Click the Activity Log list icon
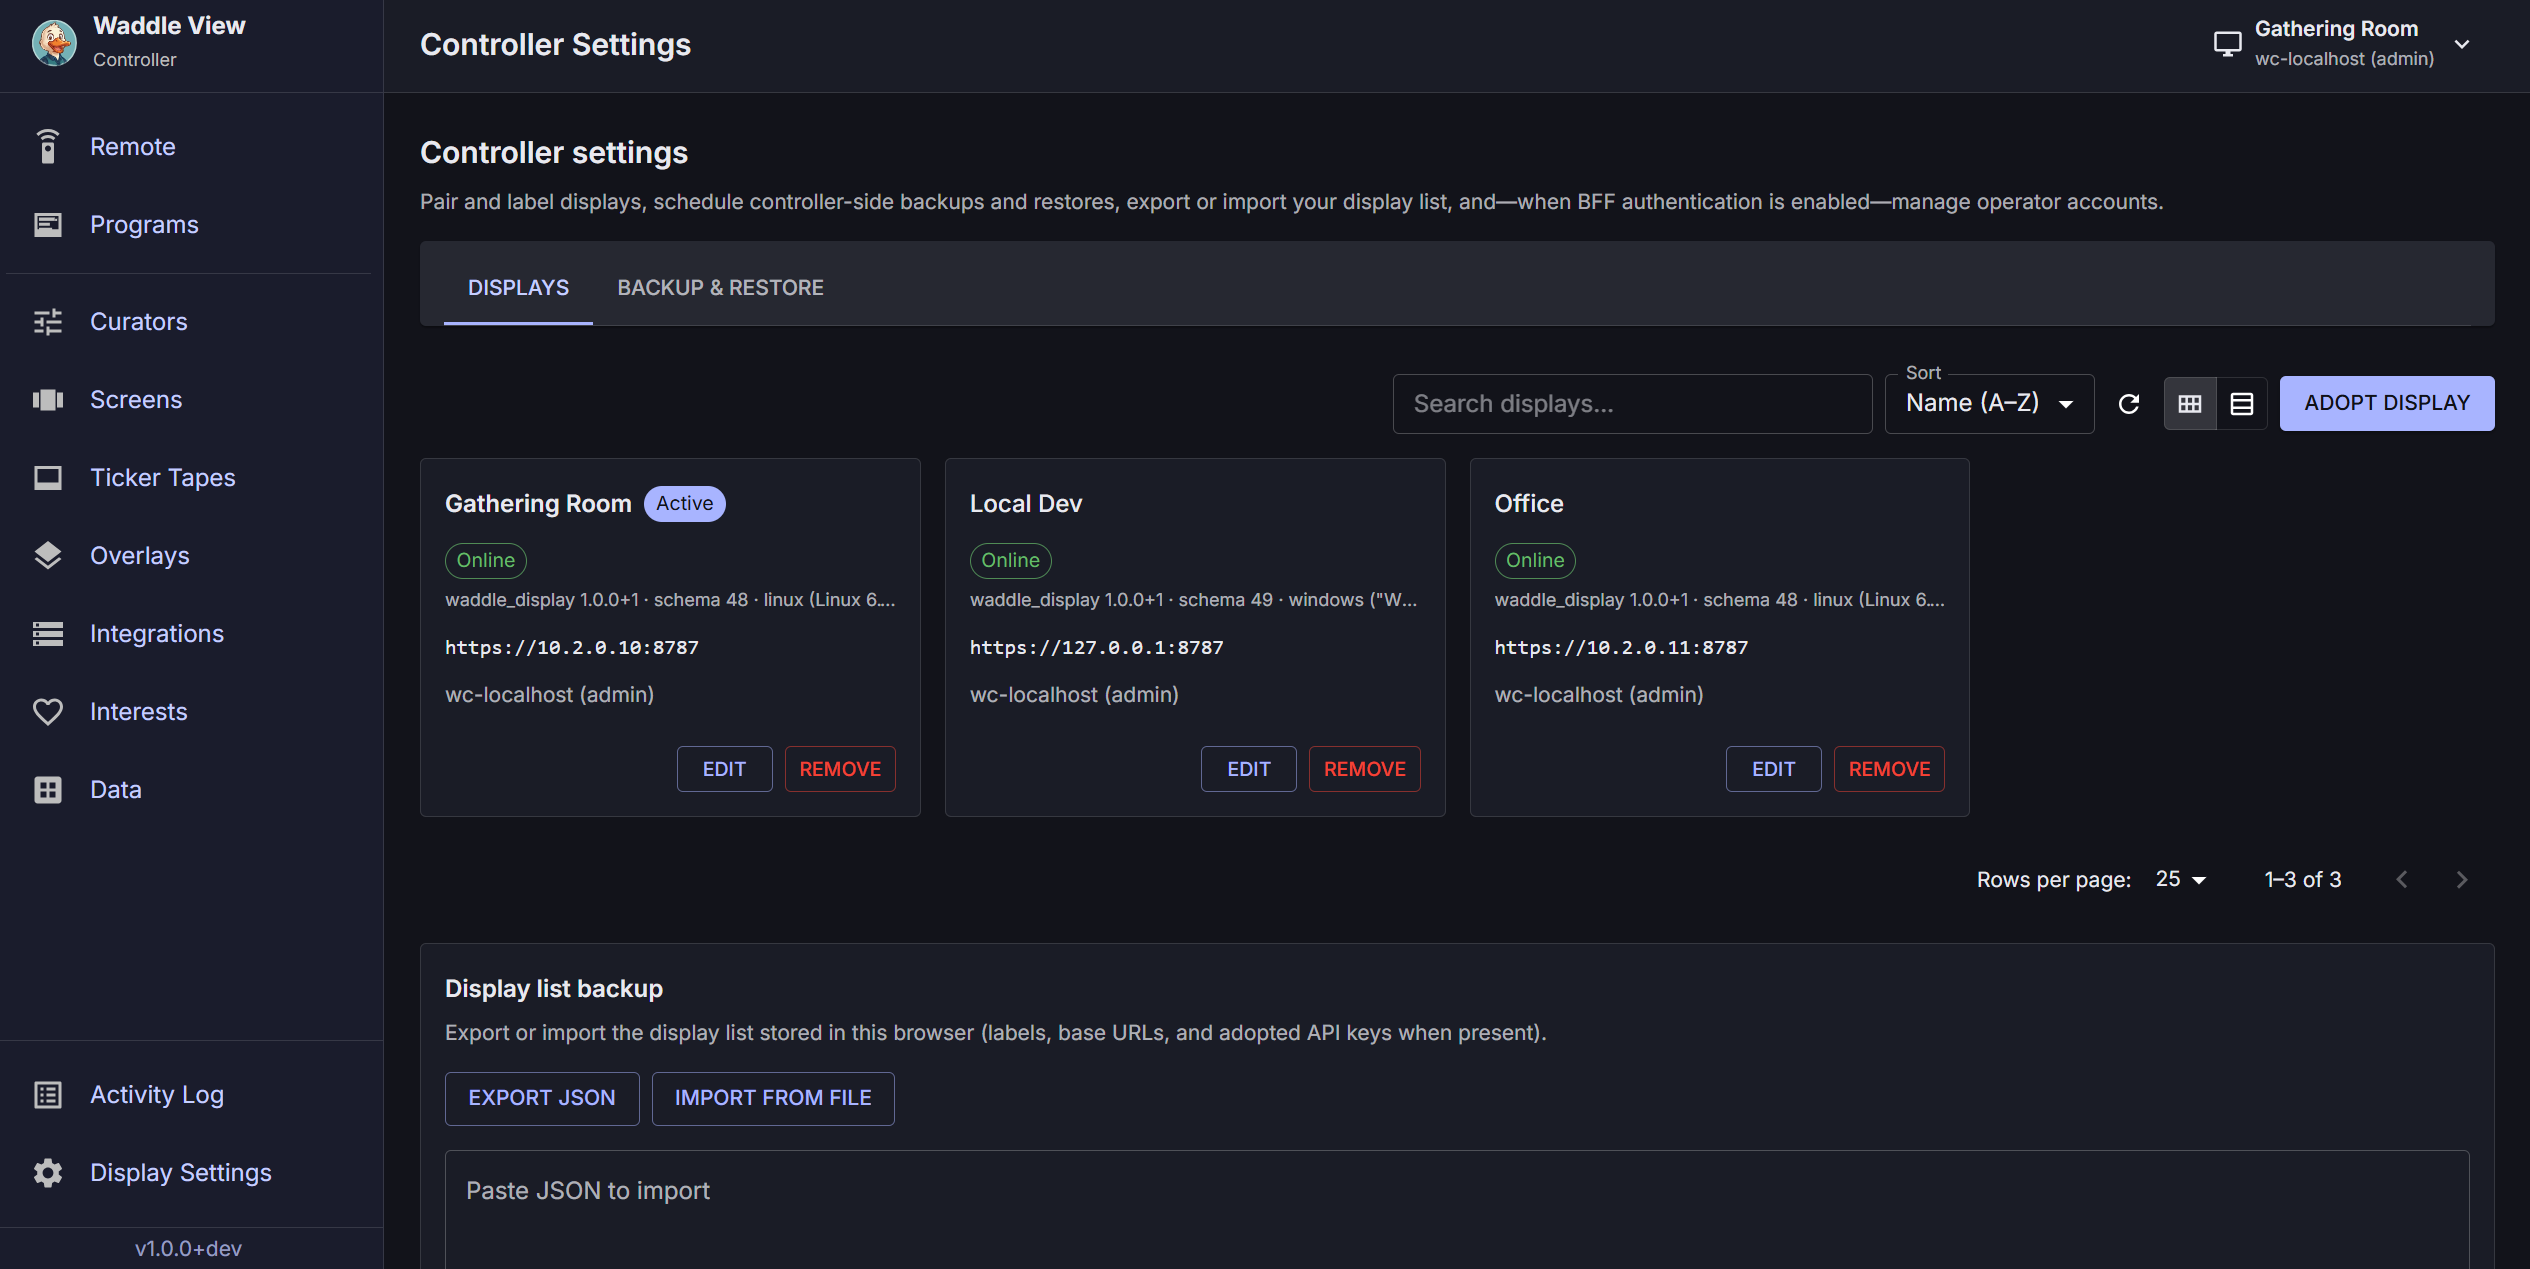The image size is (2530, 1269). coord(48,1094)
